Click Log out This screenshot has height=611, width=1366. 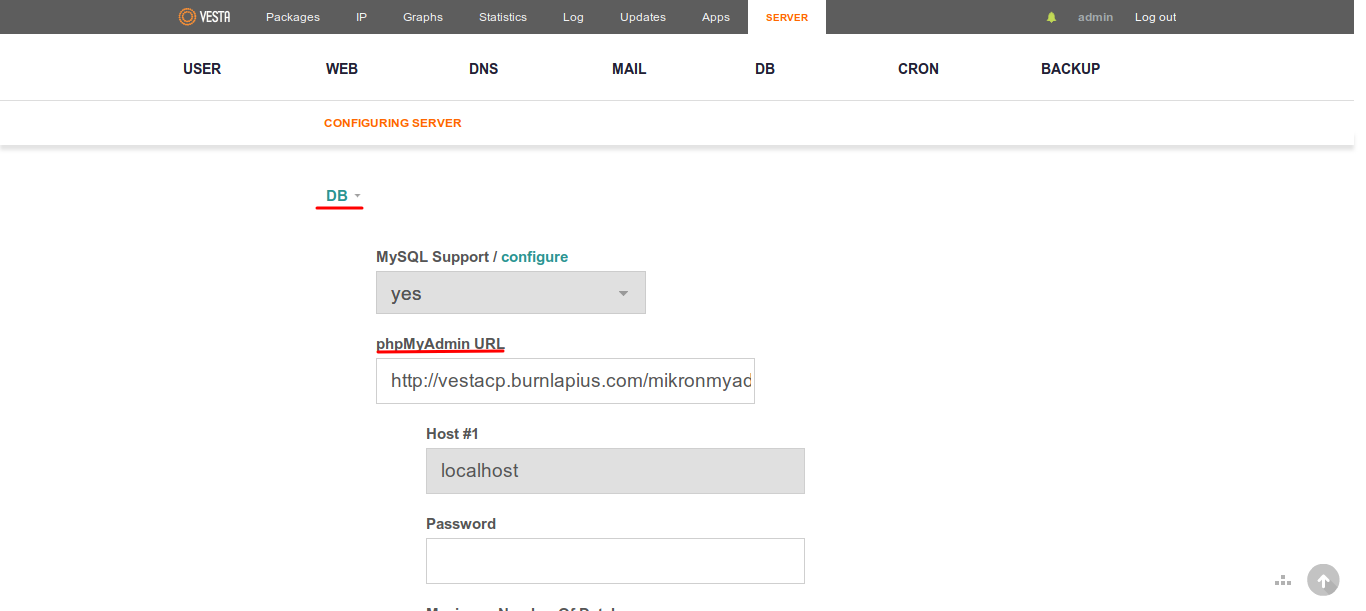1156,17
